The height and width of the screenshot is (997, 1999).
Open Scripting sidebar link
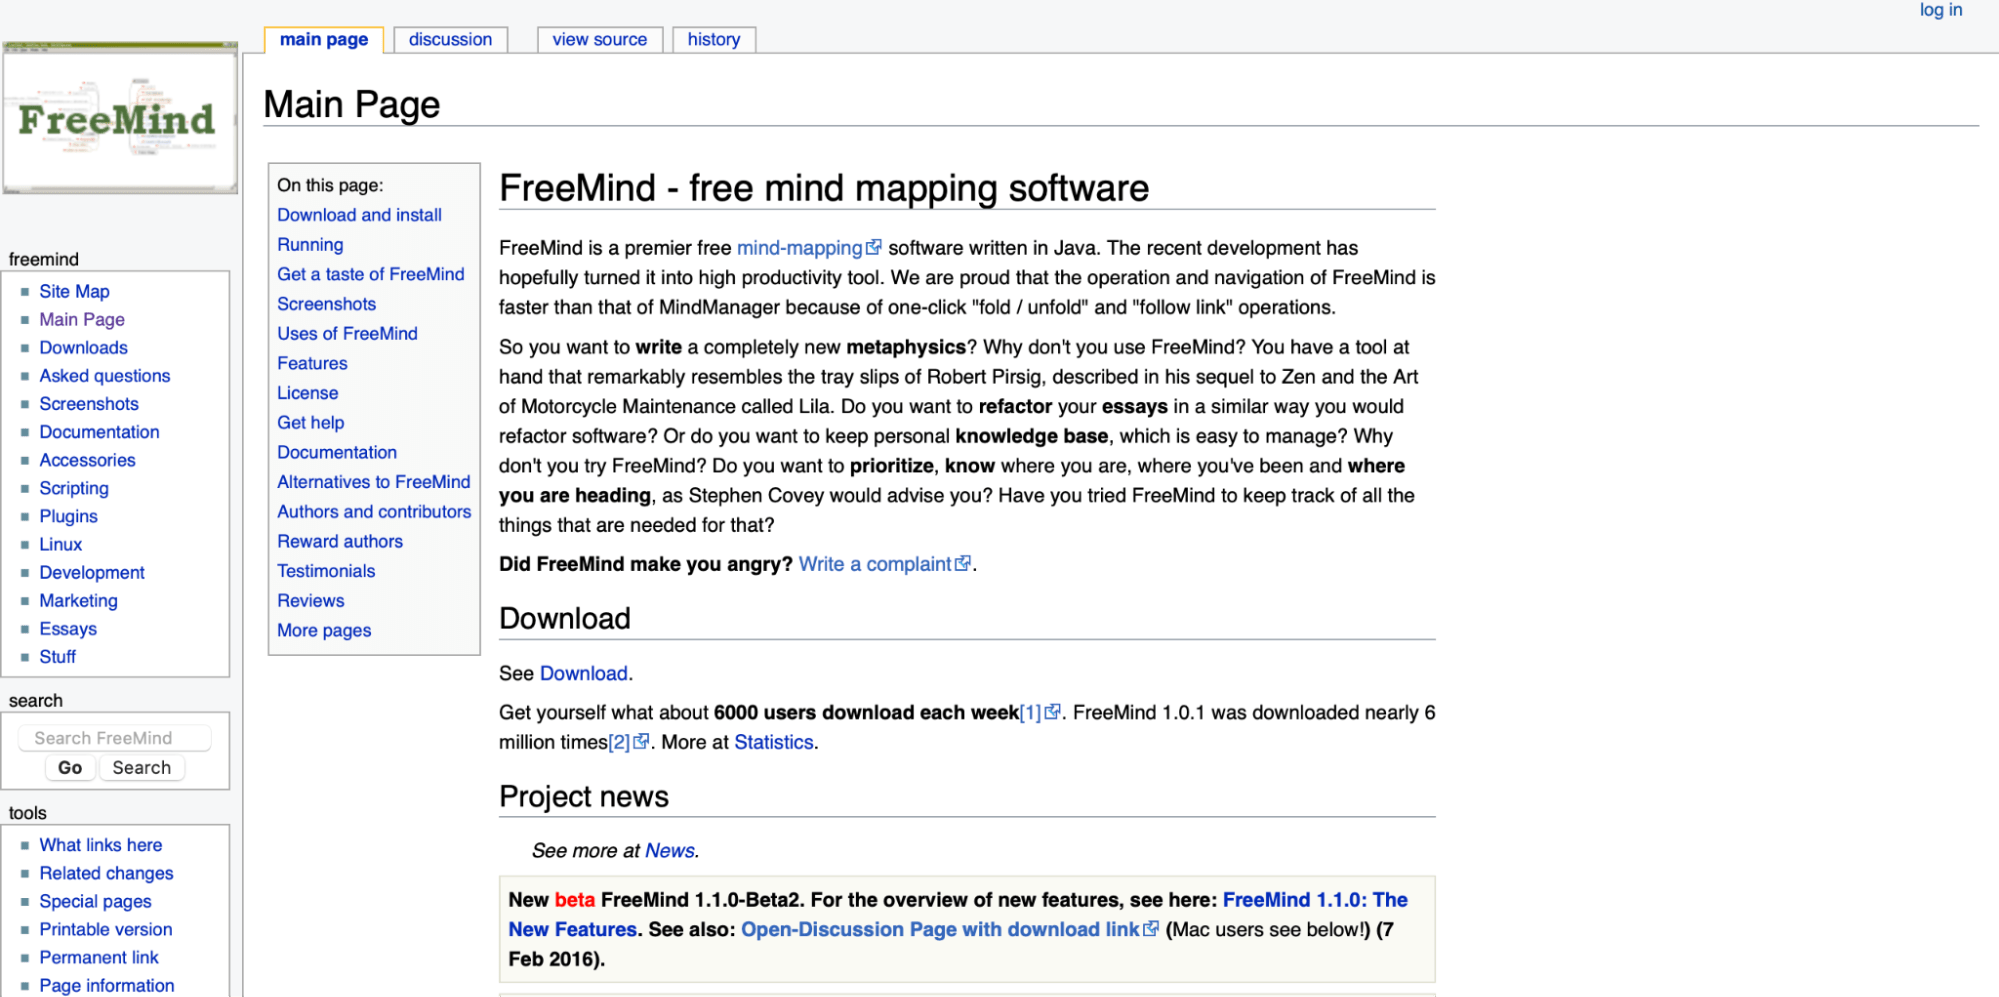tap(74, 488)
